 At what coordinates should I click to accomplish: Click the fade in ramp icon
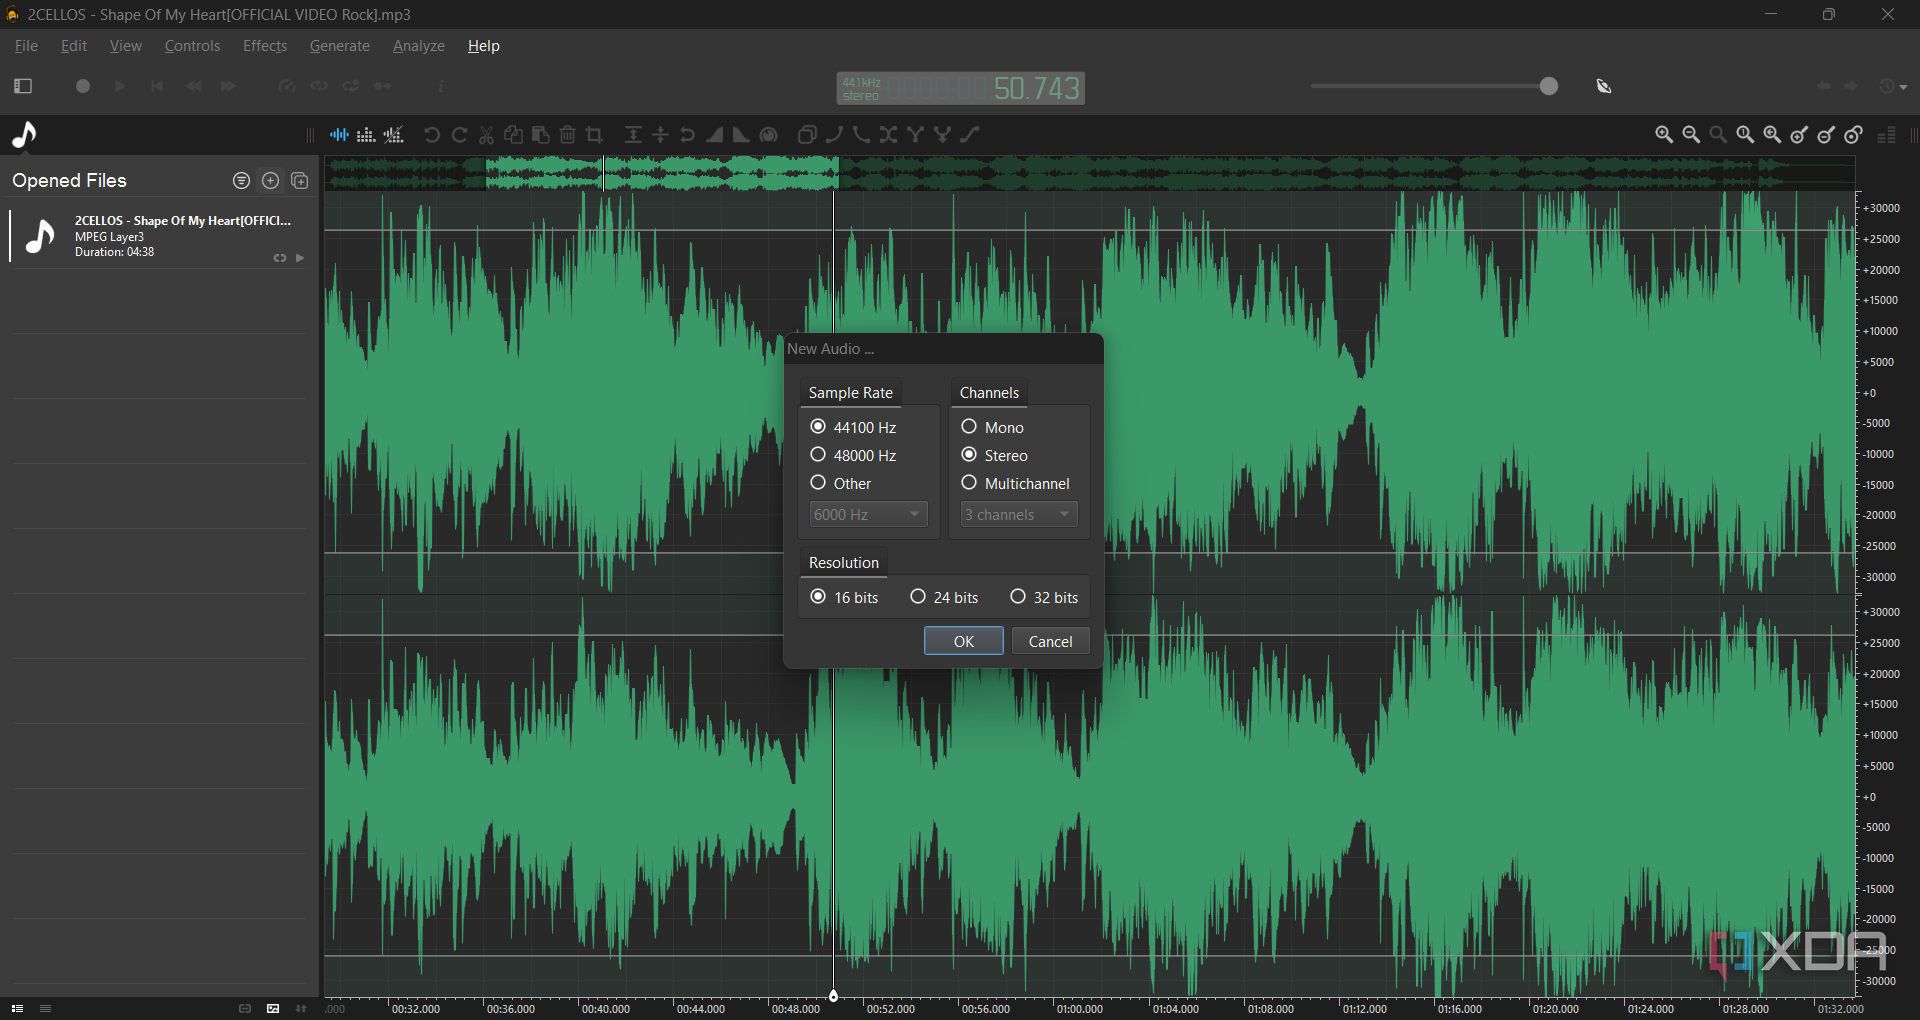click(714, 135)
